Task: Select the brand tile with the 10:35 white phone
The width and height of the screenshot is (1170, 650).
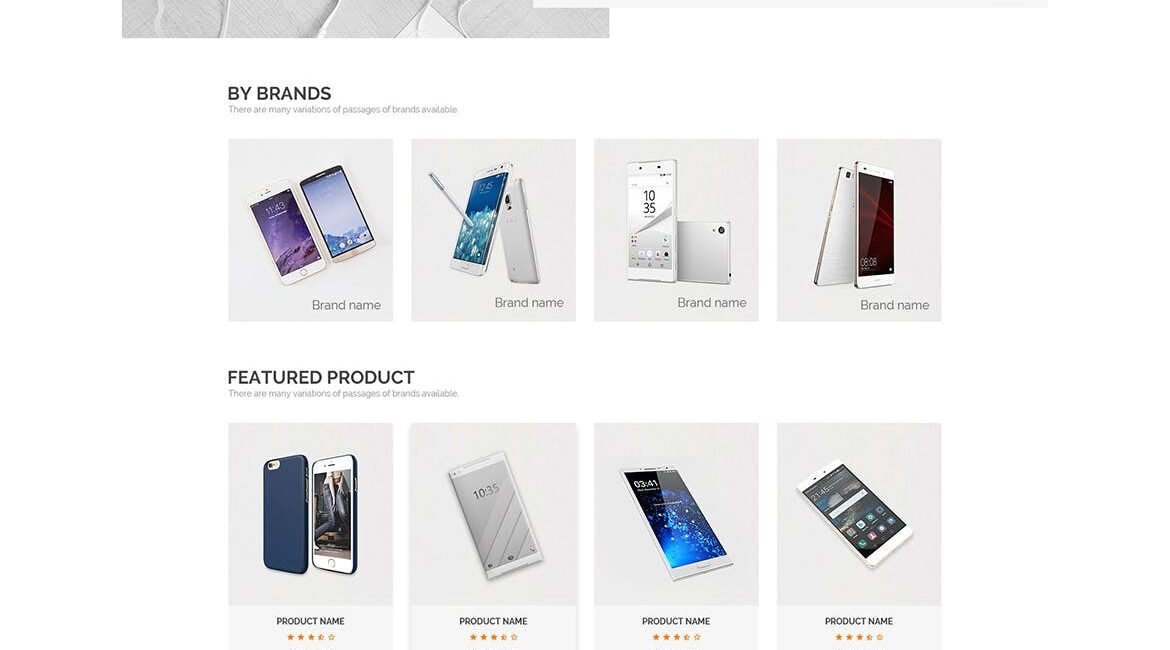Action: 676,230
